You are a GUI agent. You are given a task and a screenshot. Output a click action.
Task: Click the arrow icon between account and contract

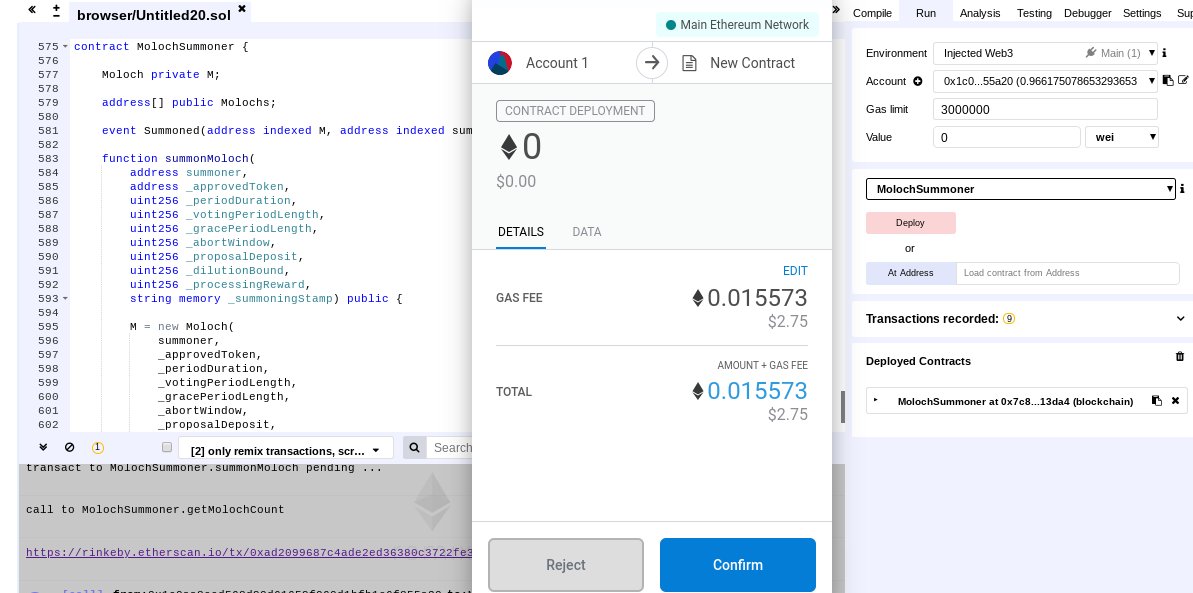tap(651, 63)
